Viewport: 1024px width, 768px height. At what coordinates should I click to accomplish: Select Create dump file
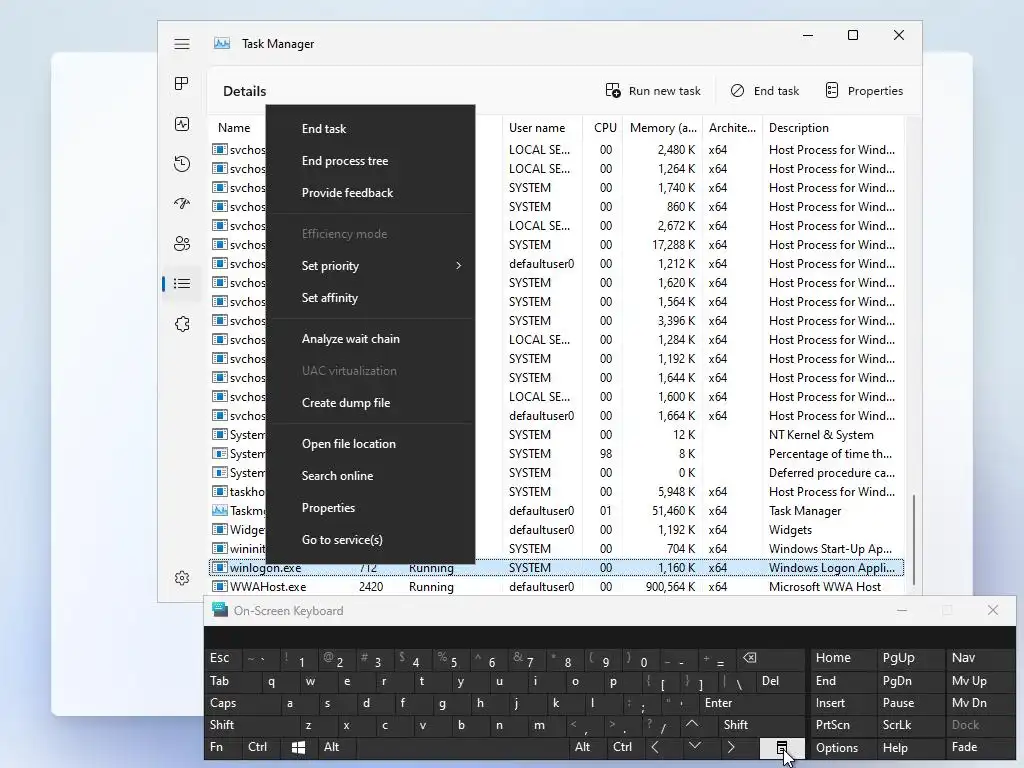tap(370, 403)
